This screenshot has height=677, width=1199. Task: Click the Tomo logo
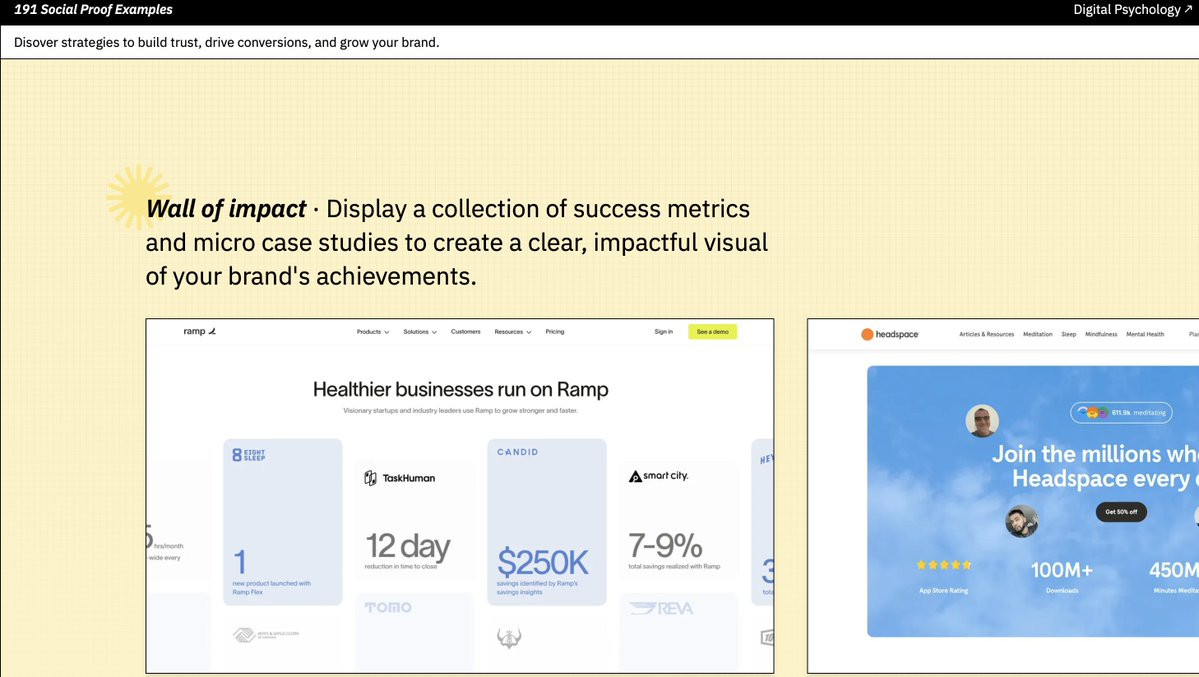pos(388,607)
